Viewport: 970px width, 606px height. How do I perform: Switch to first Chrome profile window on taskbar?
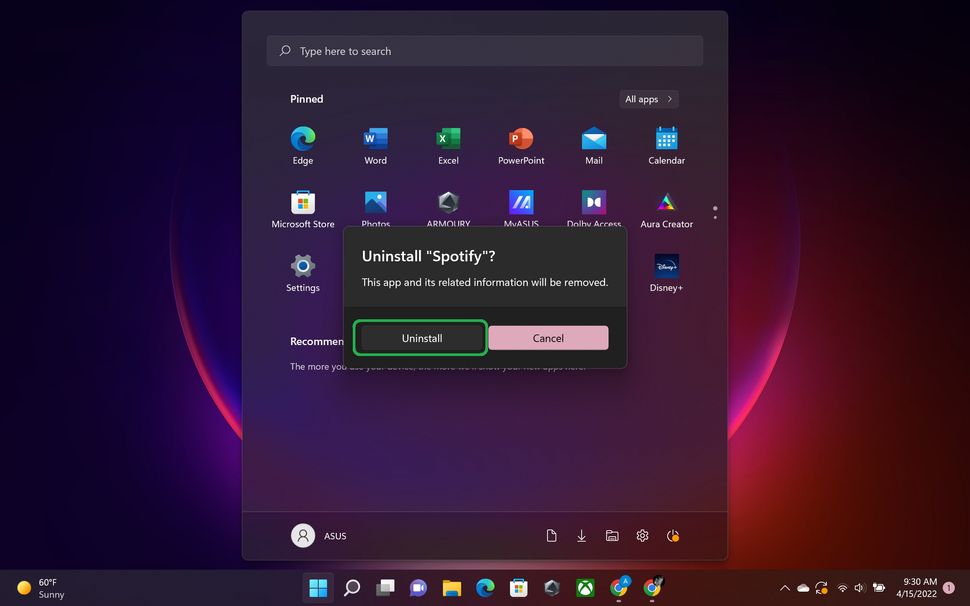pyautogui.click(x=619, y=587)
